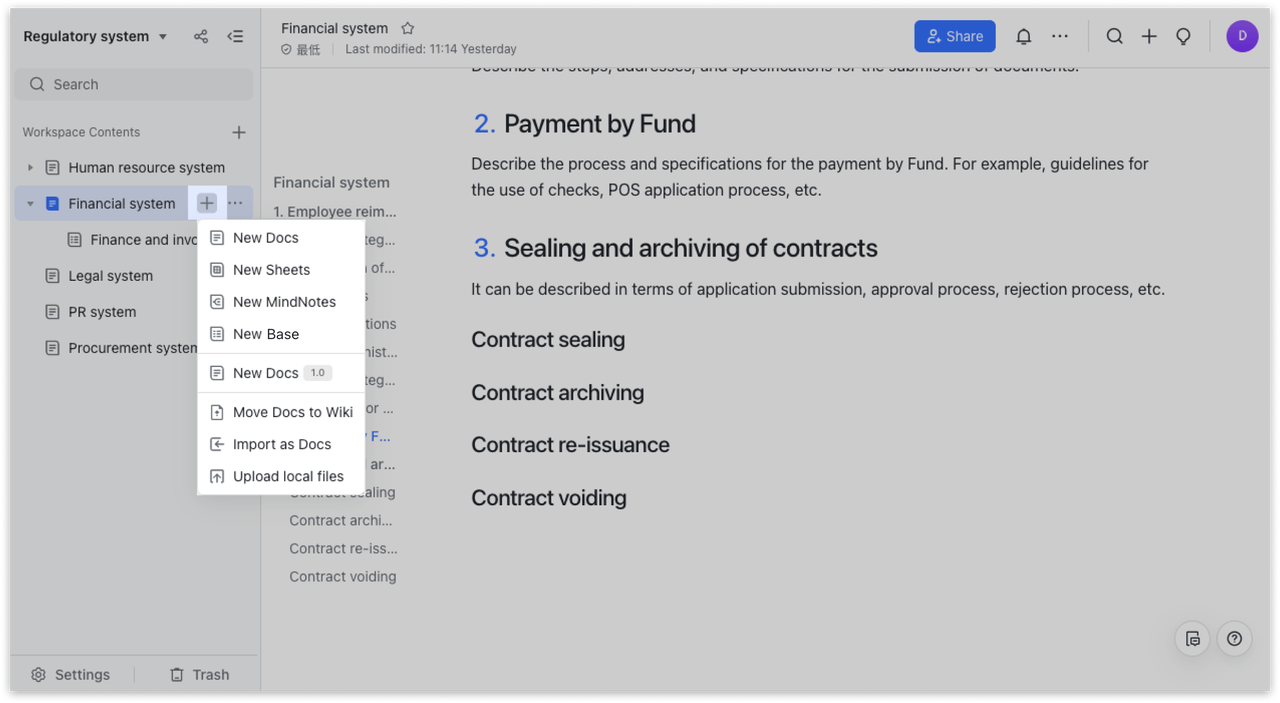
Task: Open notifications bell icon
Action: (x=1023, y=36)
